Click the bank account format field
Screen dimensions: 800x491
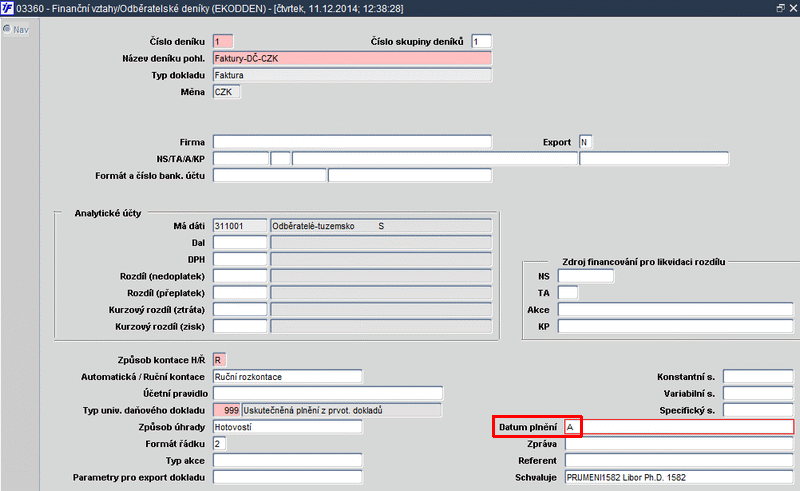click(269, 176)
